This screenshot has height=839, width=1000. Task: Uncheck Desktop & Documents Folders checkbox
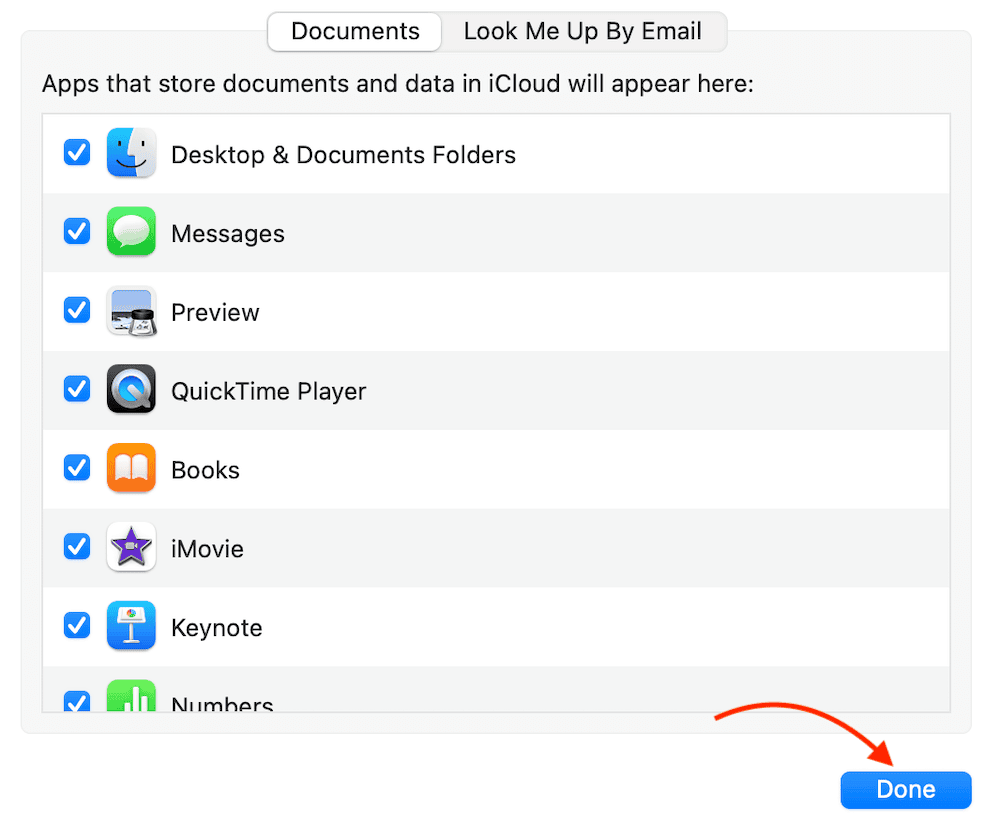(77, 152)
